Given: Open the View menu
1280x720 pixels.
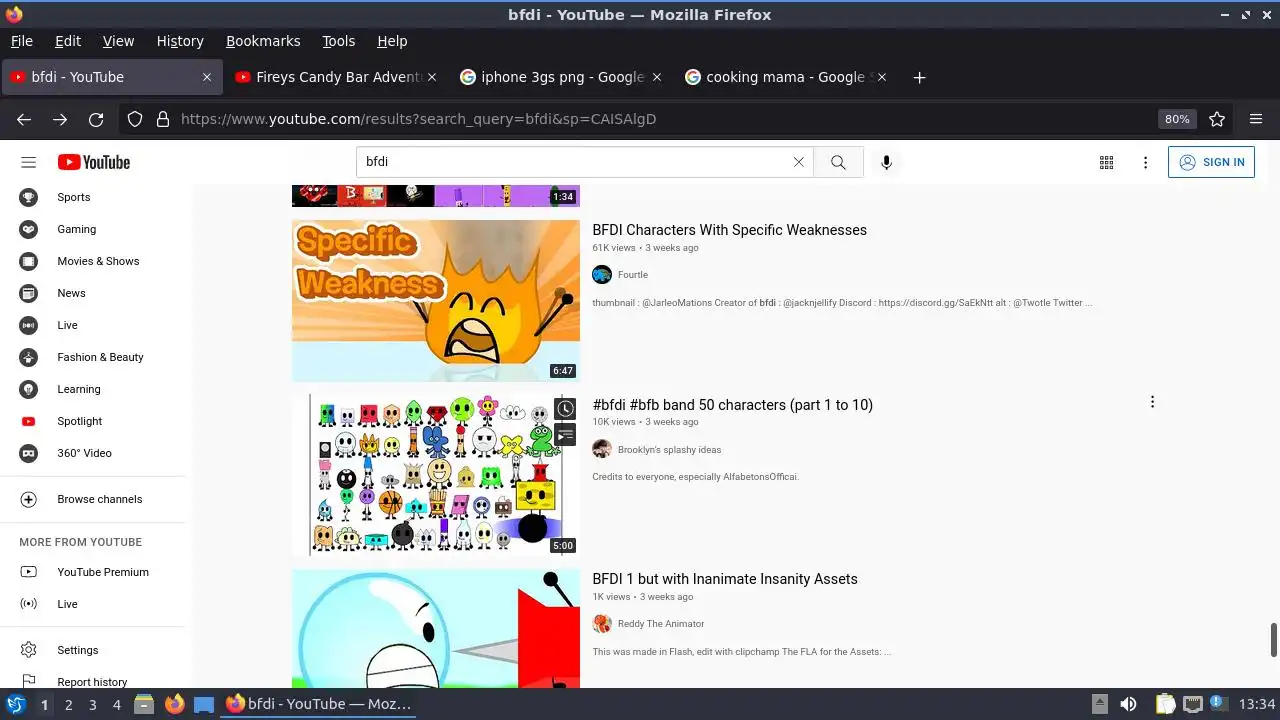Looking at the screenshot, I should pos(118,41).
